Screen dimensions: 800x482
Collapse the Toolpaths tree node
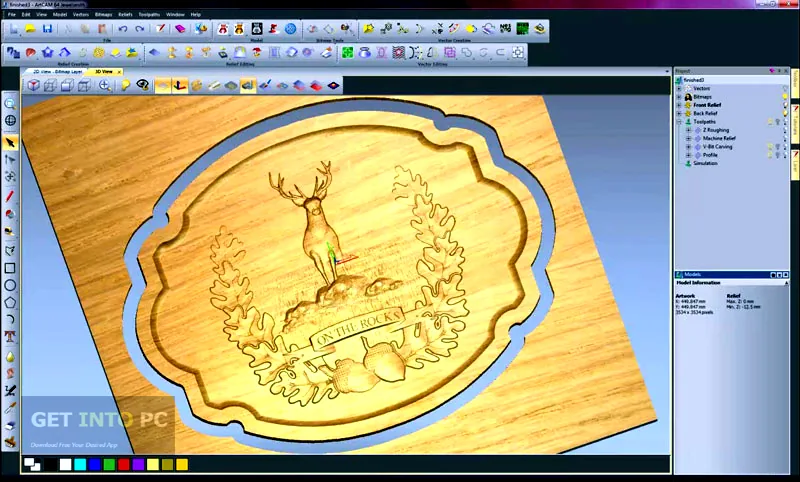(x=679, y=122)
